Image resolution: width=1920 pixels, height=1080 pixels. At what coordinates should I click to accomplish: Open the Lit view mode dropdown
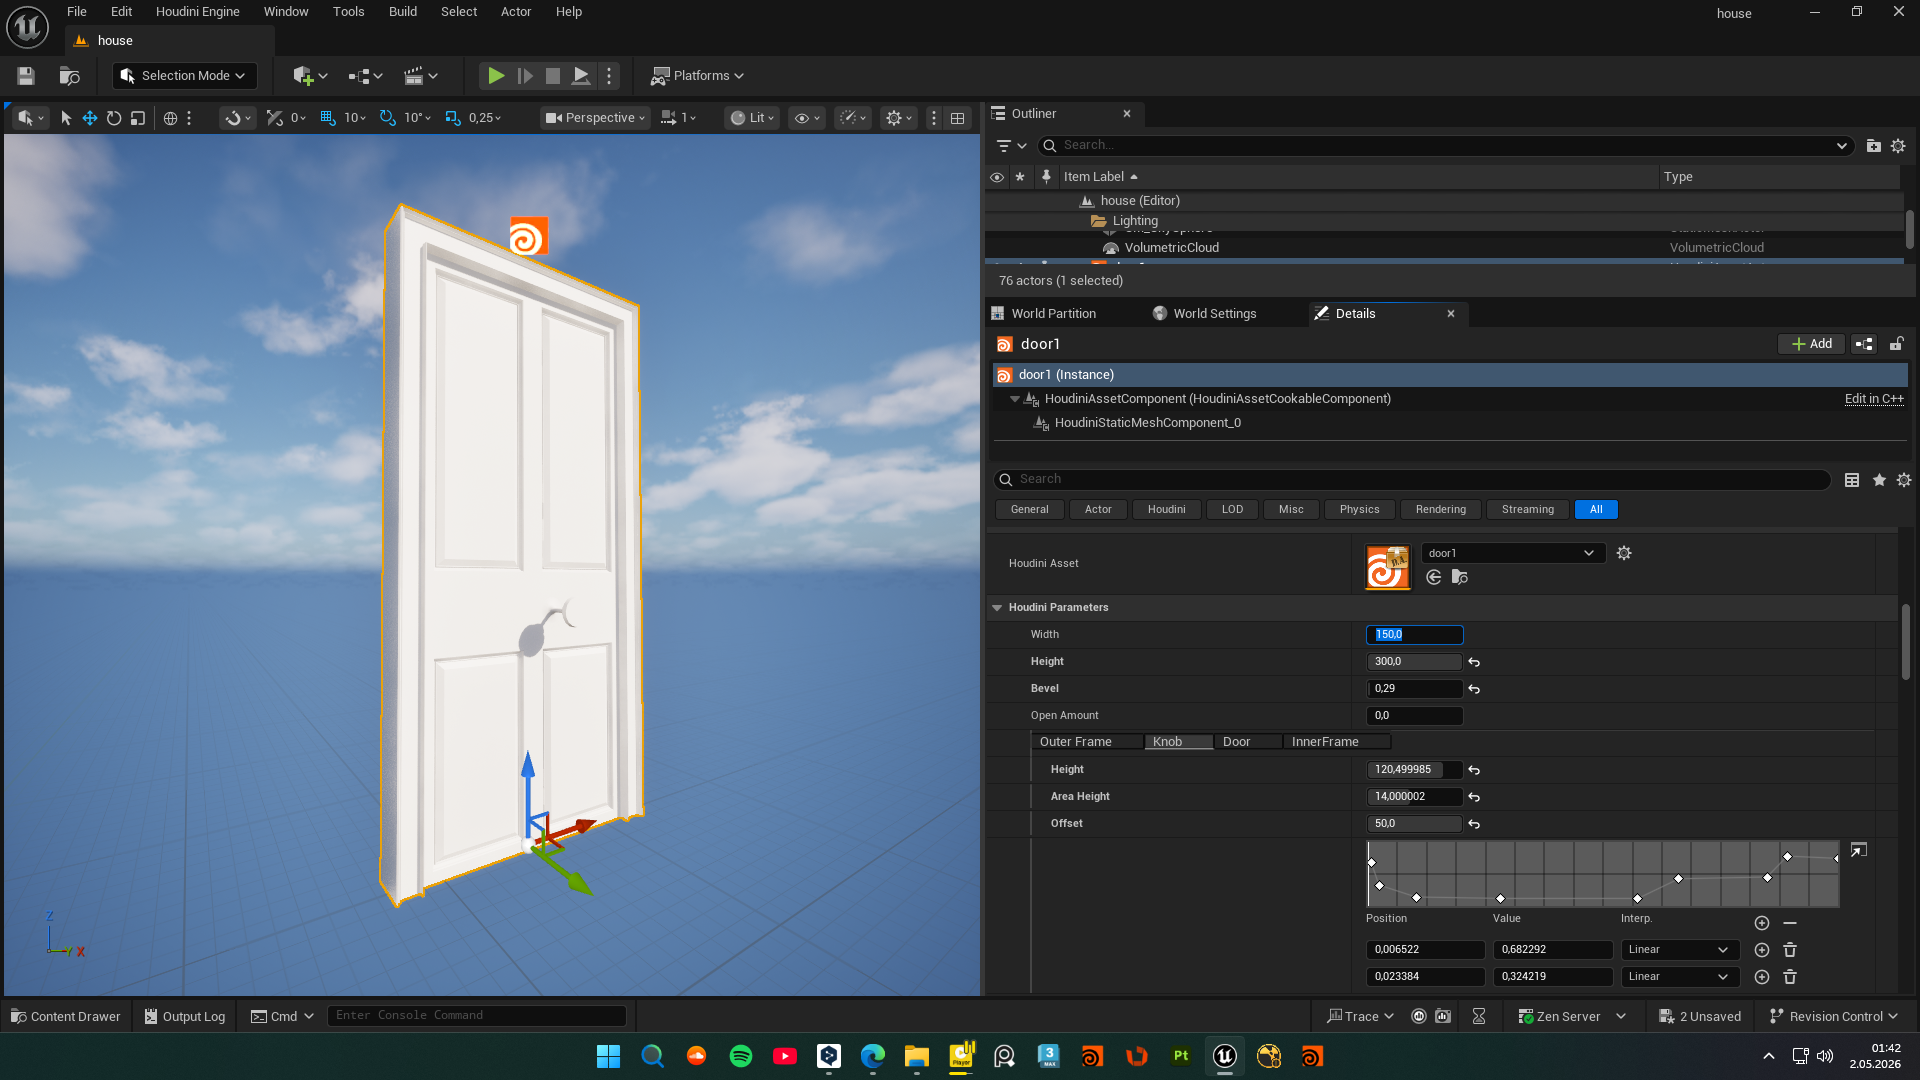pyautogui.click(x=751, y=118)
